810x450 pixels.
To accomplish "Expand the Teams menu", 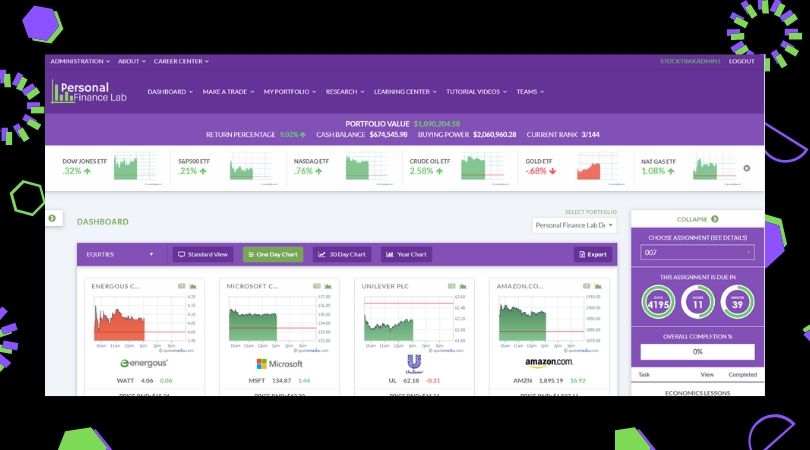I will coord(531,91).
